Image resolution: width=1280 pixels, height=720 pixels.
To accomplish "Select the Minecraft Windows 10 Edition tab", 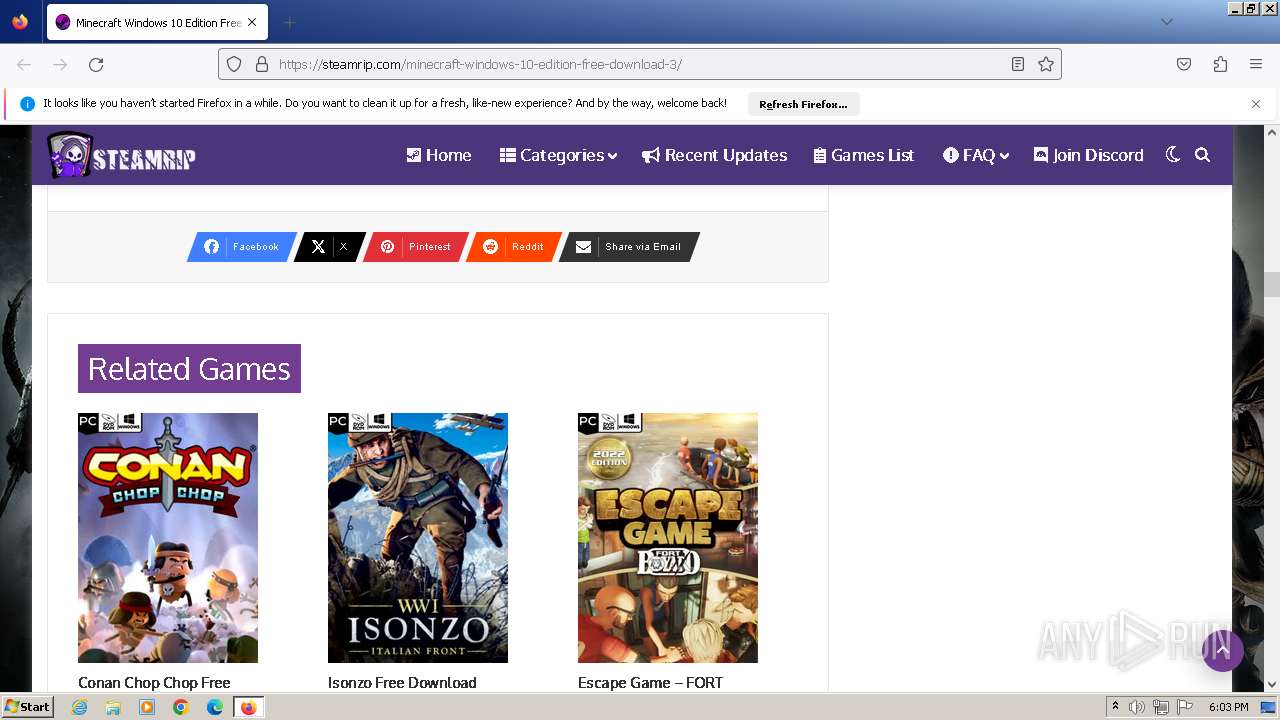I will pyautogui.click(x=157, y=22).
